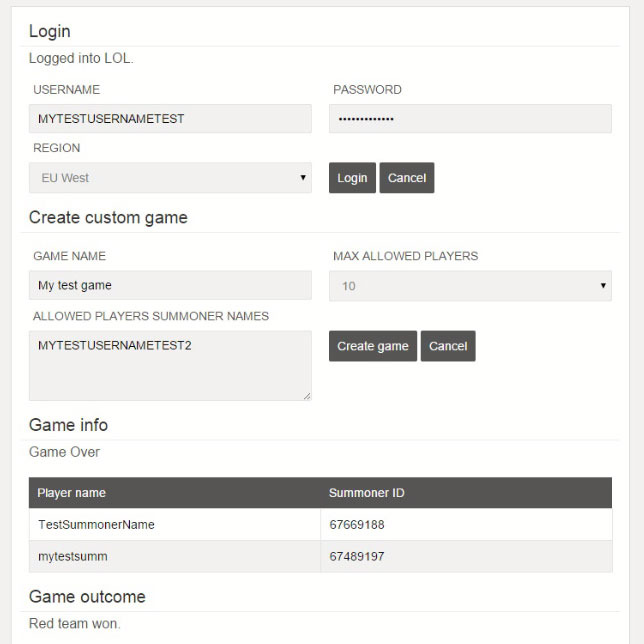Viewport: 644px width, 644px height.
Task: Open the Region dropdown showing EU West
Action: coord(170,178)
